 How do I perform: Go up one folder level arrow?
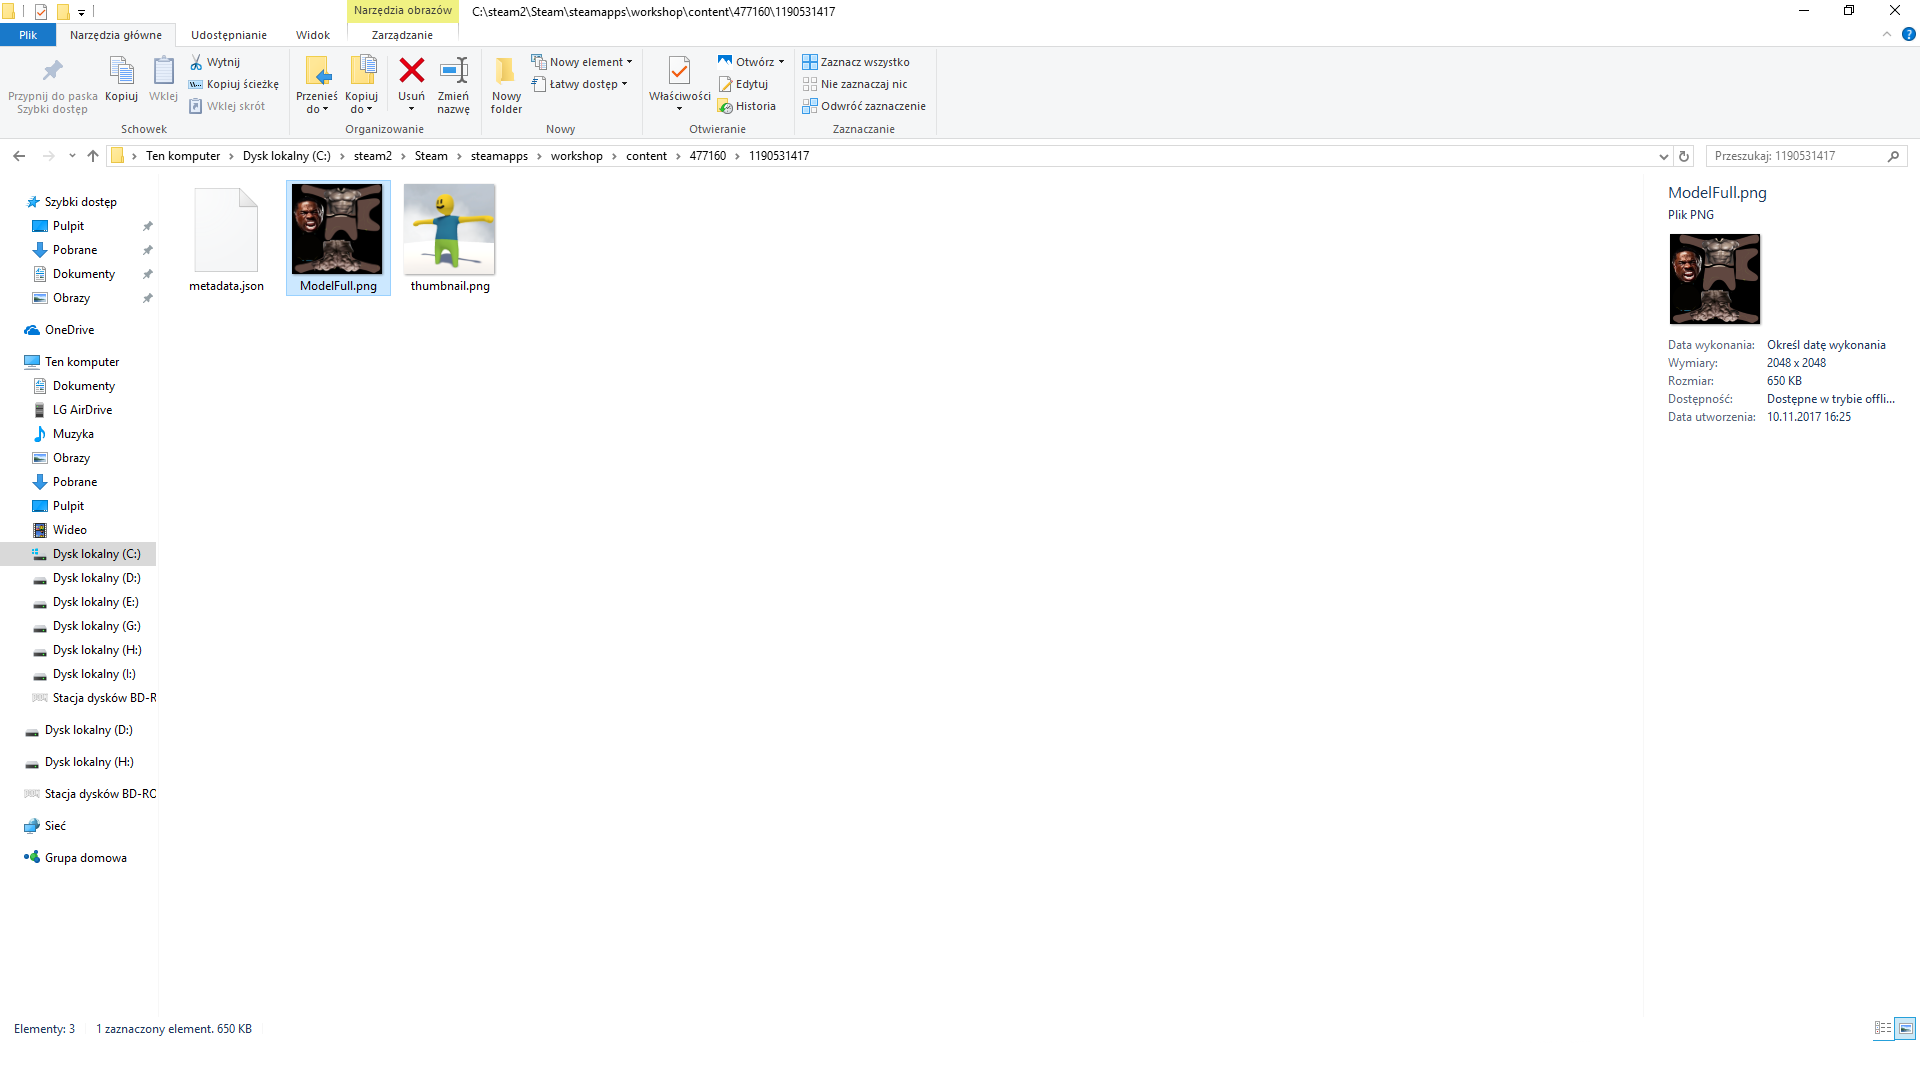[x=93, y=156]
